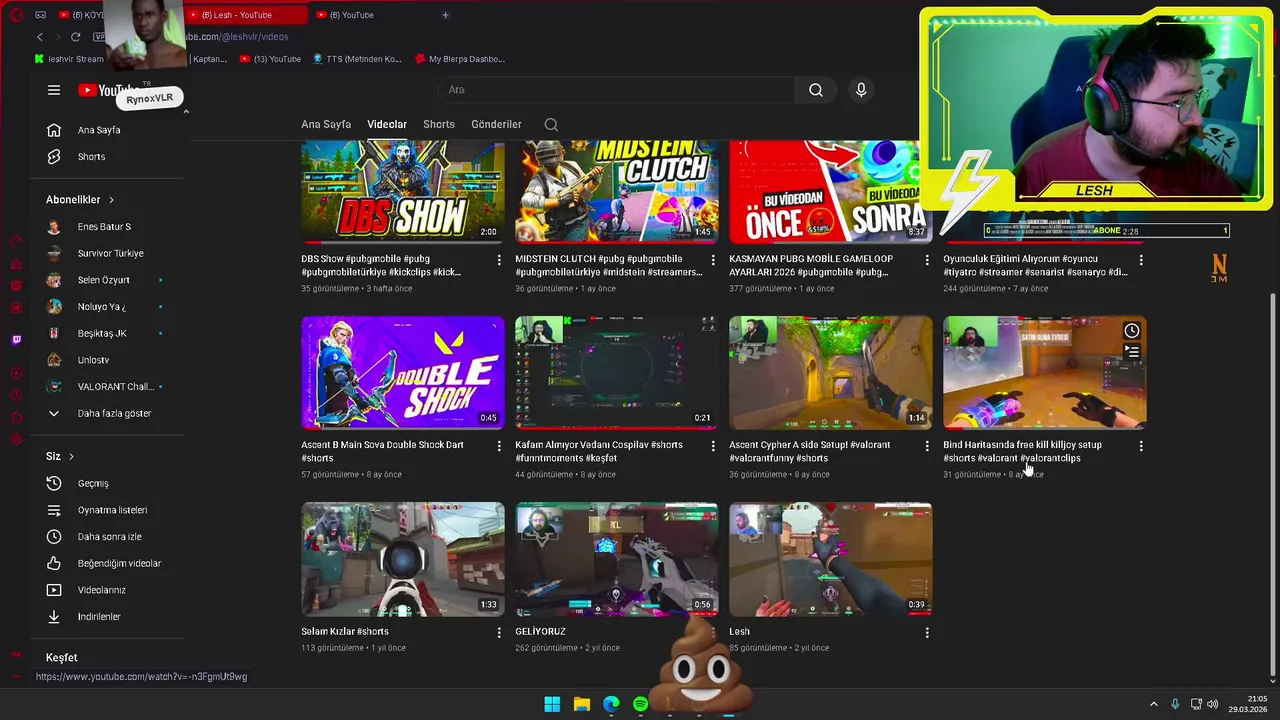Open options for Bind Haritasında video
This screenshot has width=1280, height=720.
(1141, 446)
